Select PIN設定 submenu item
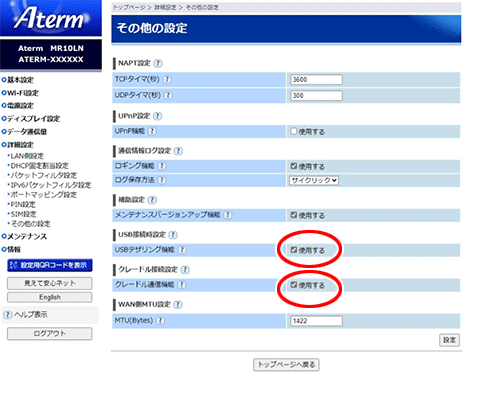The height and width of the screenshot is (393, 500). tap(22, 204)
